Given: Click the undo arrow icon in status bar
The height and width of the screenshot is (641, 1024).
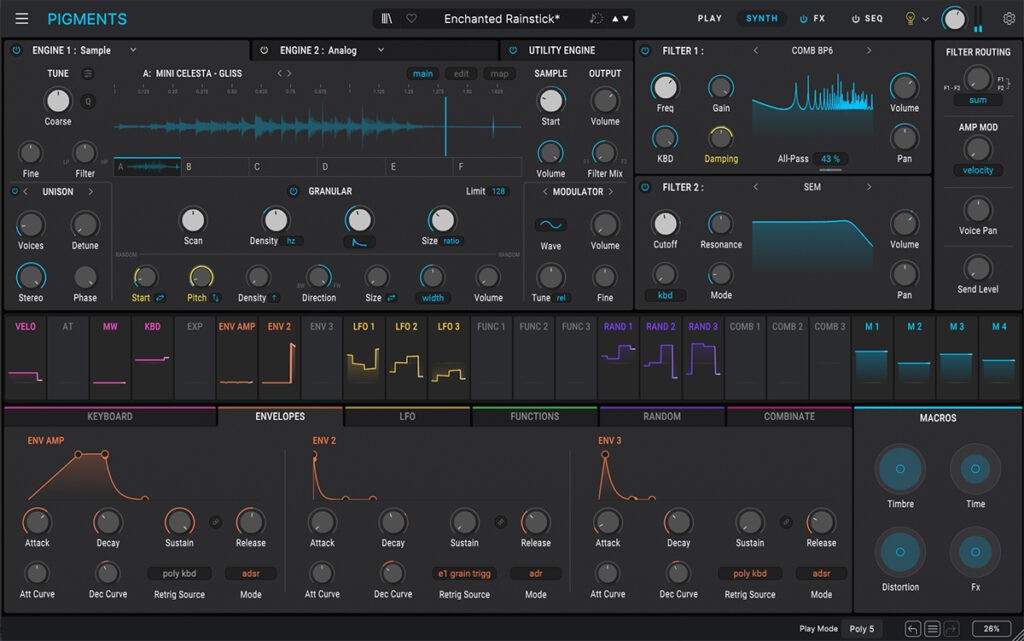Looking at the screenshot, I should coord(912,629).
